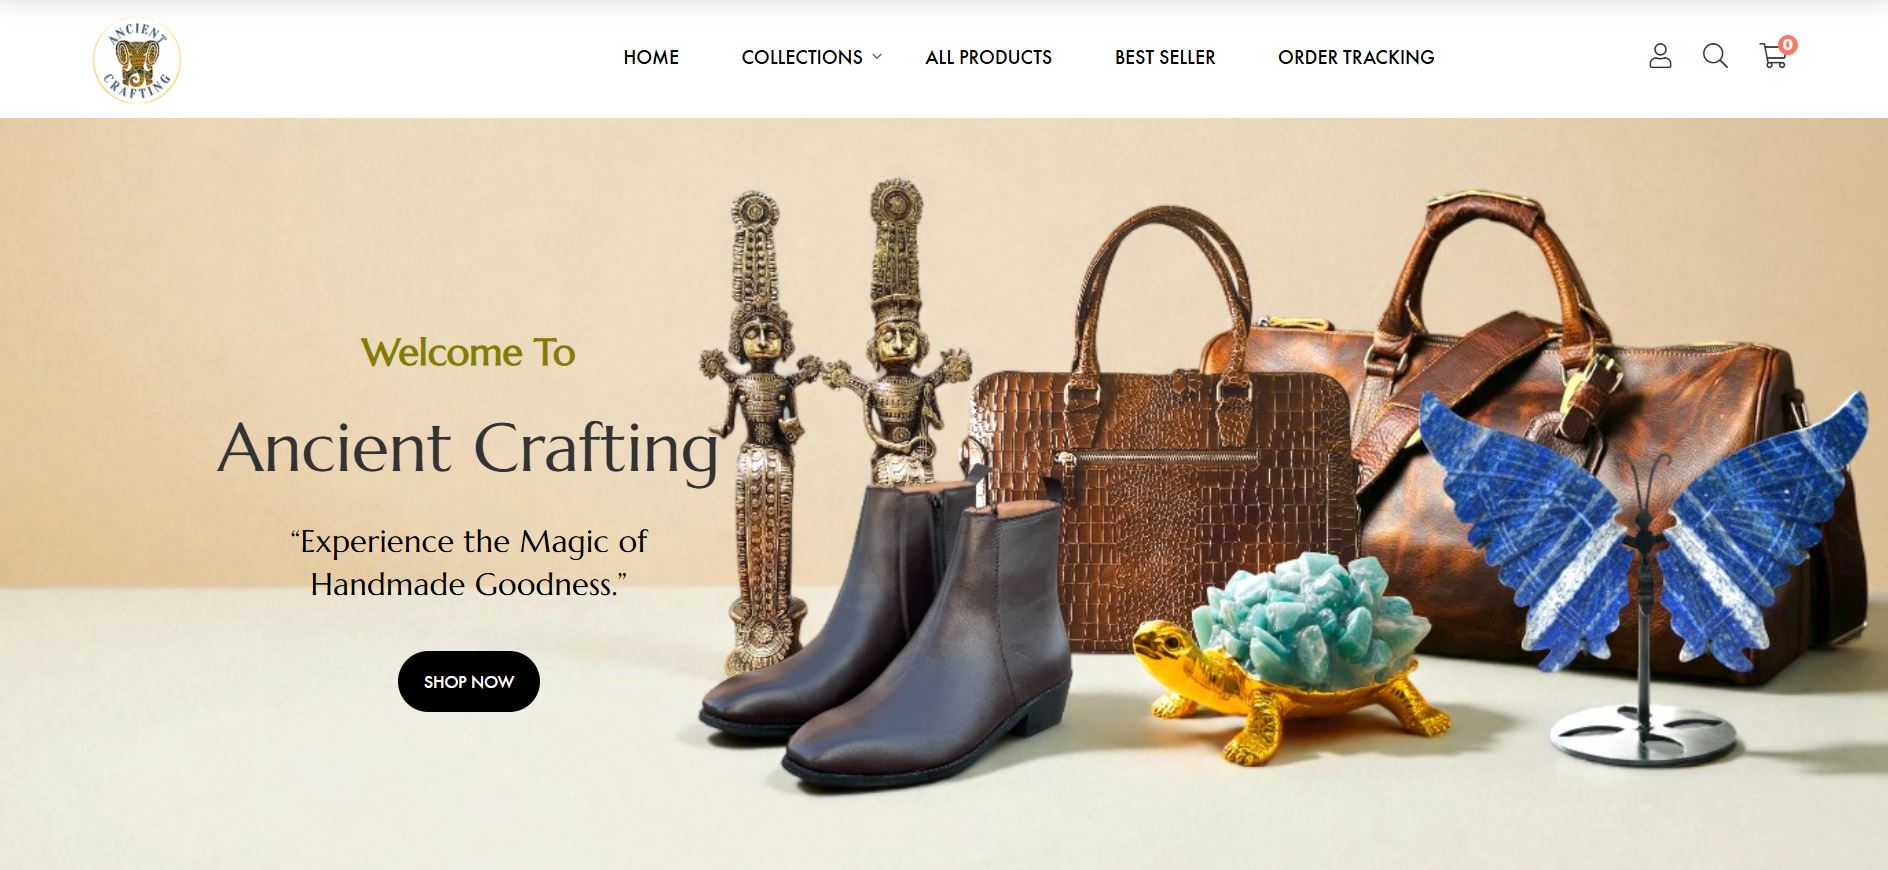The image size is (1888, 870).
Task: Click the Shop Now button
Action: point(469,682)
